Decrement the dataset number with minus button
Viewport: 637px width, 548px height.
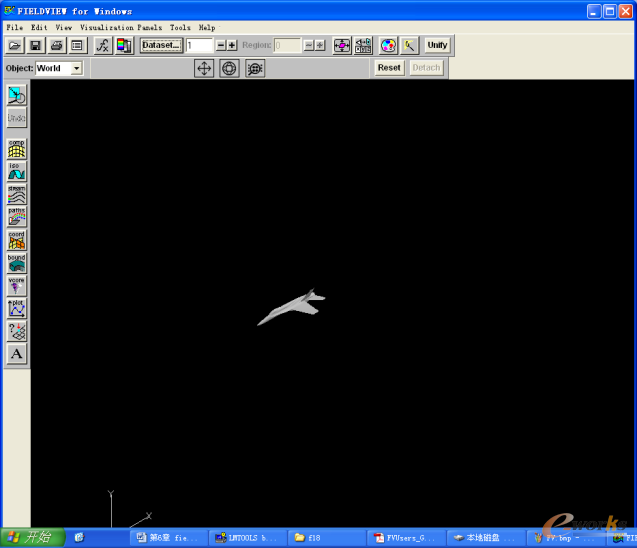click(221, 45)
